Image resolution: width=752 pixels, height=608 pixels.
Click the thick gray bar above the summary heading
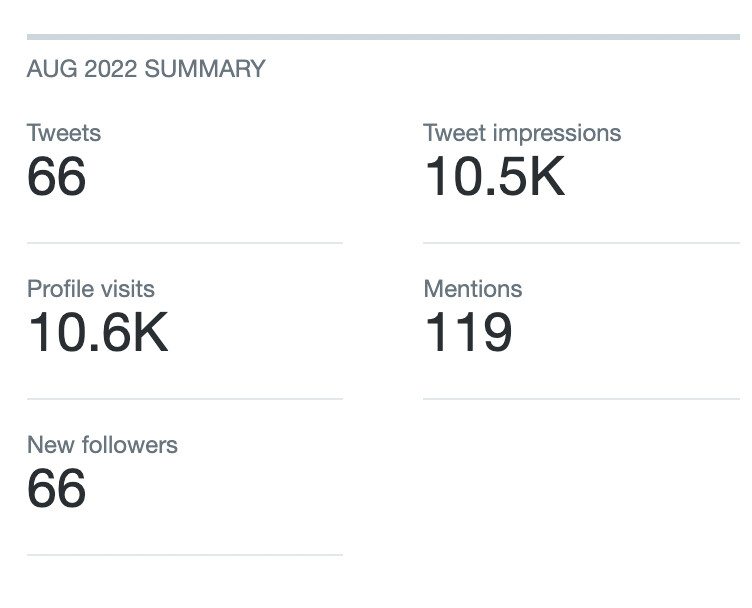pyautogui.click(x=383, y=37)
